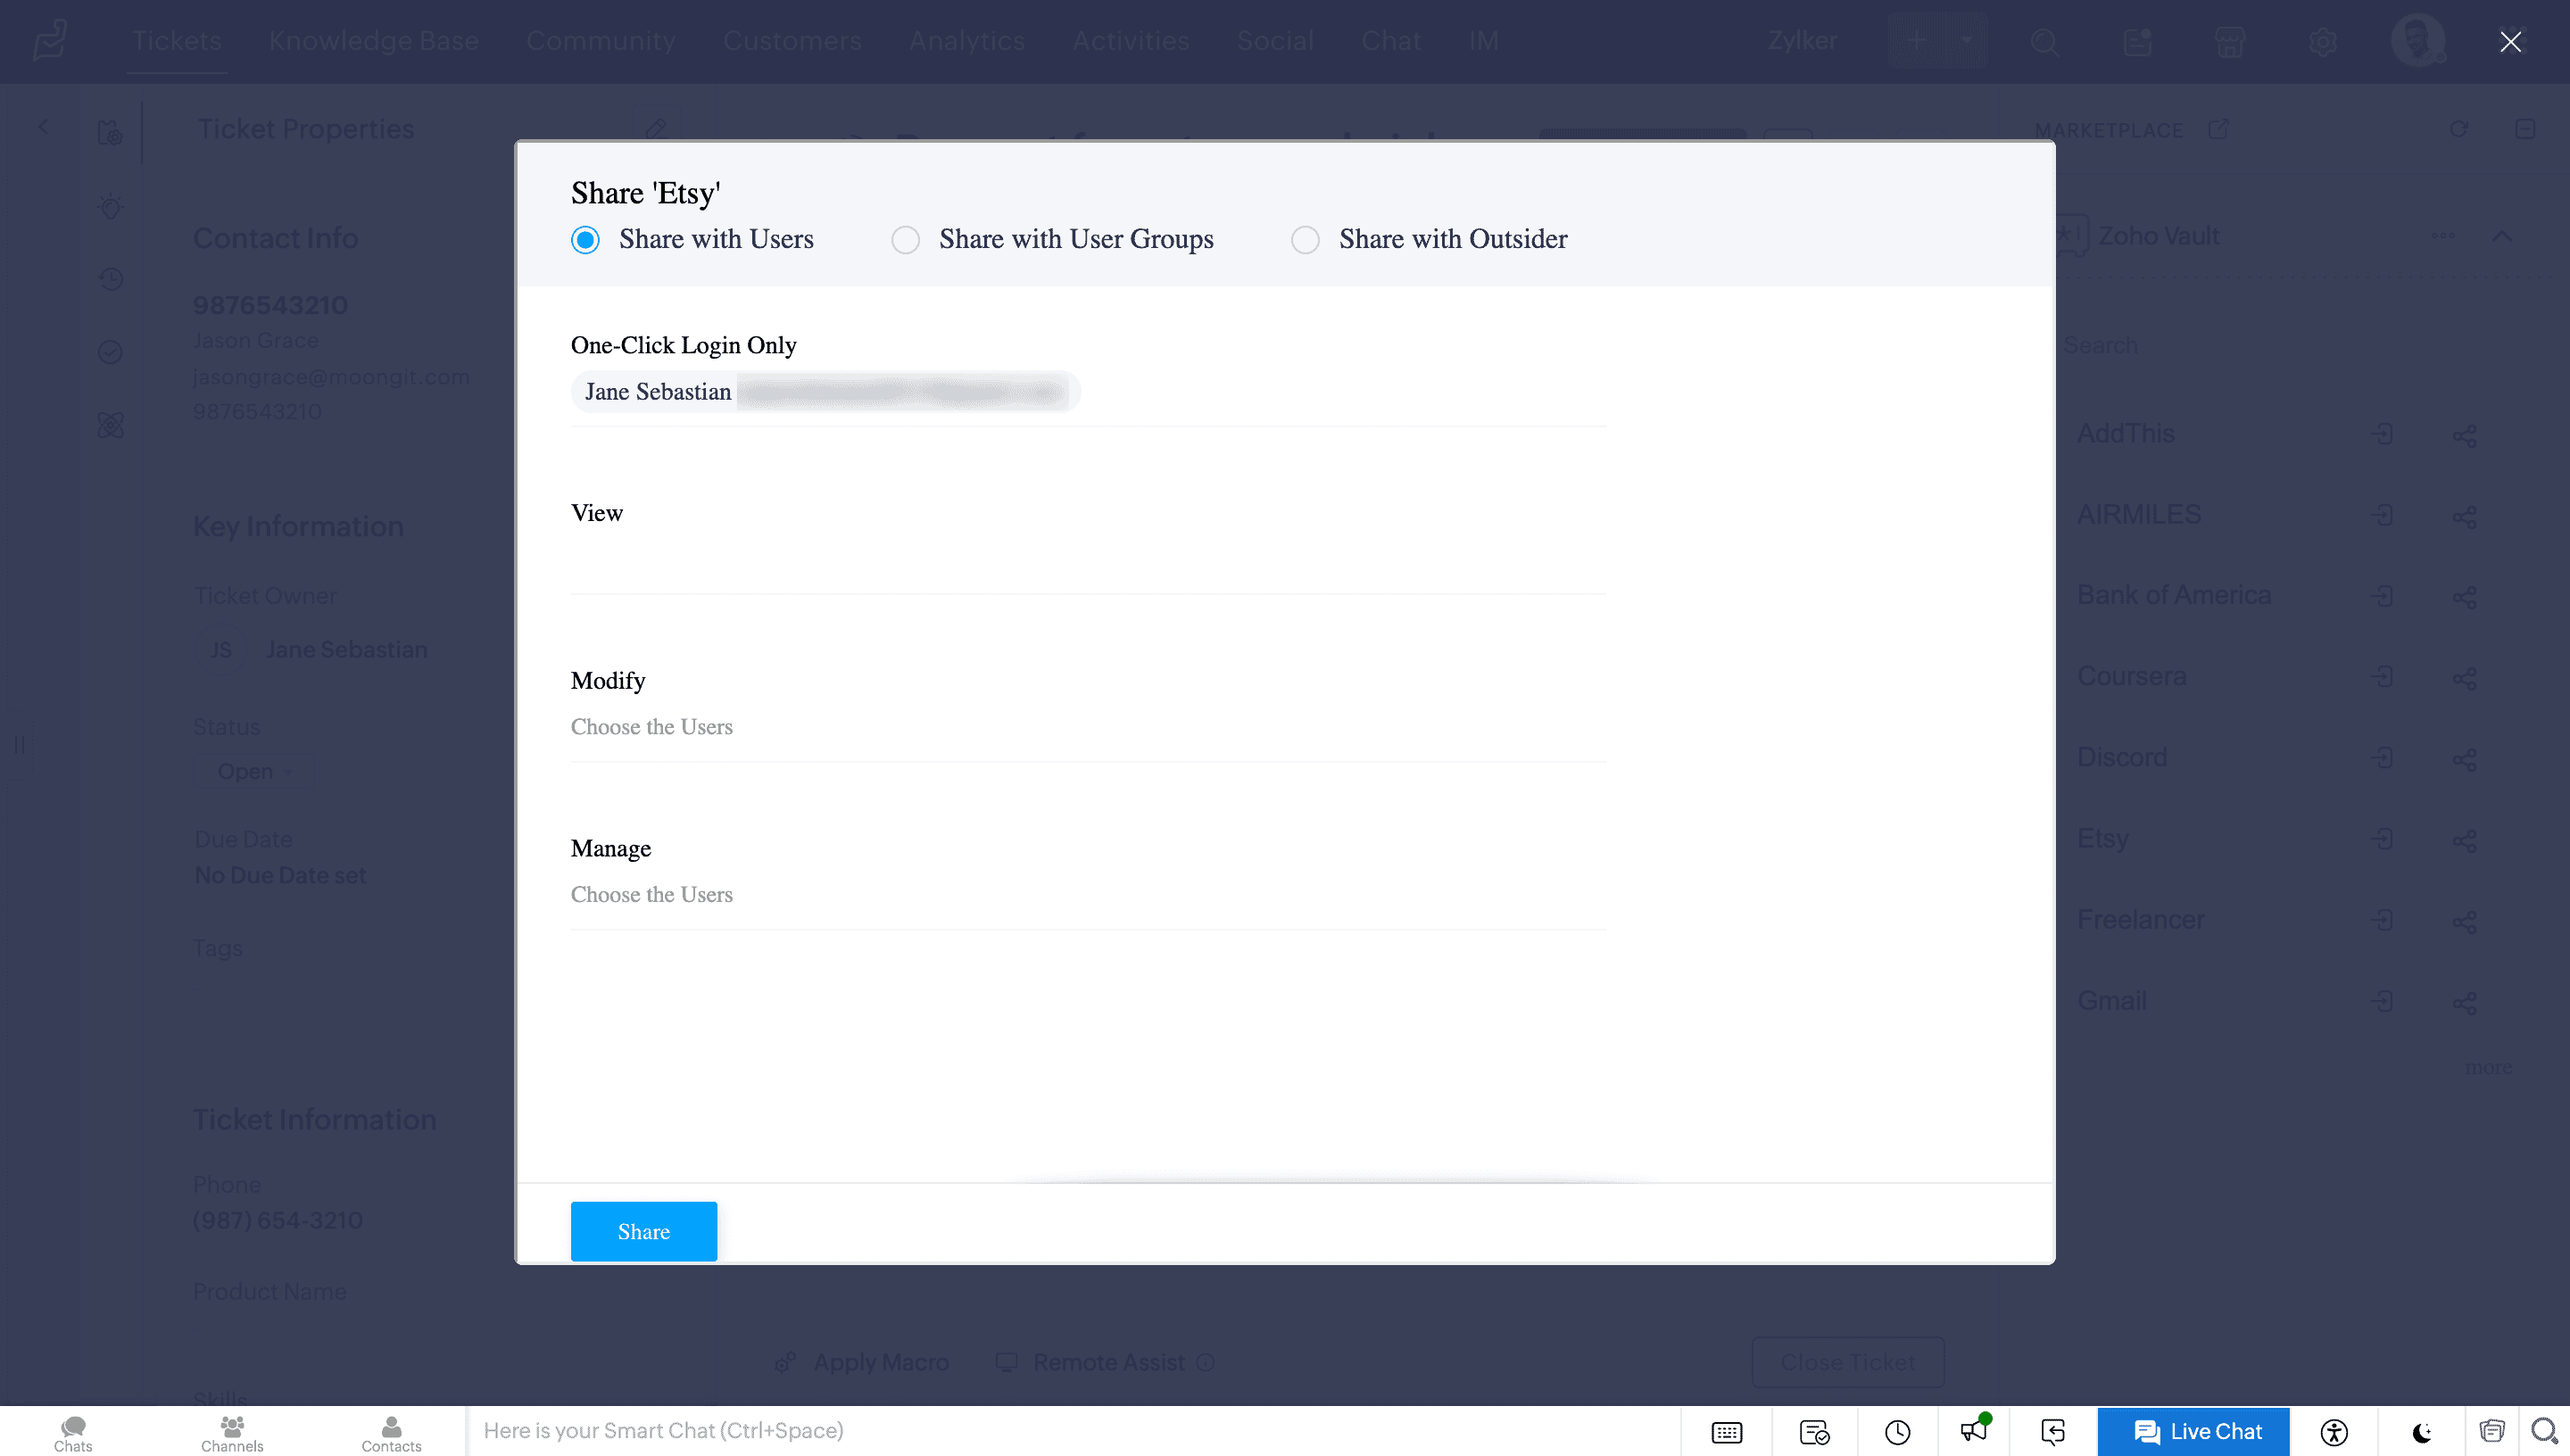Click the user profile avatar
2570x1456 pixels.
coord(2418,41)
